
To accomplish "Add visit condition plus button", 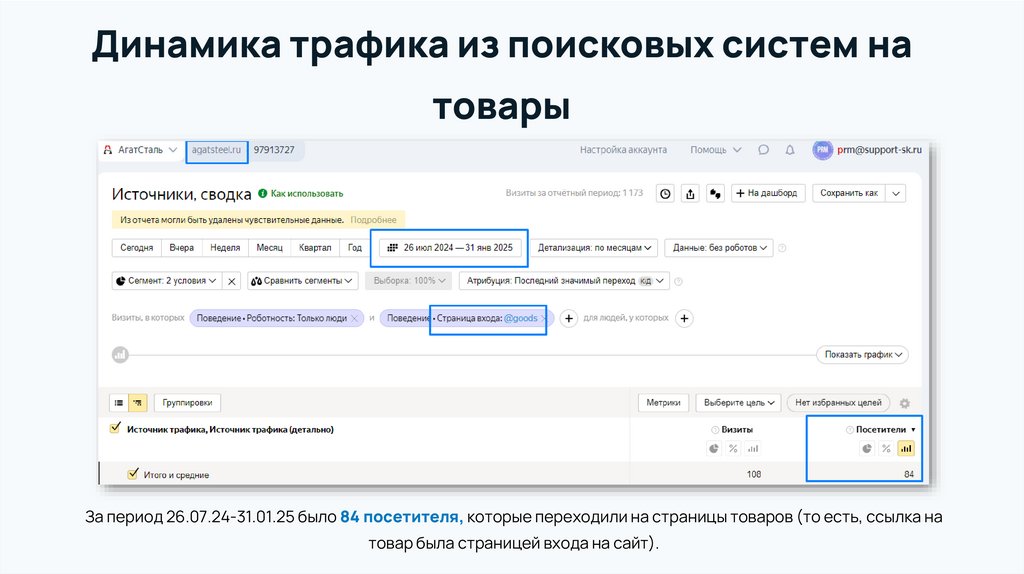I will [569, 318].
